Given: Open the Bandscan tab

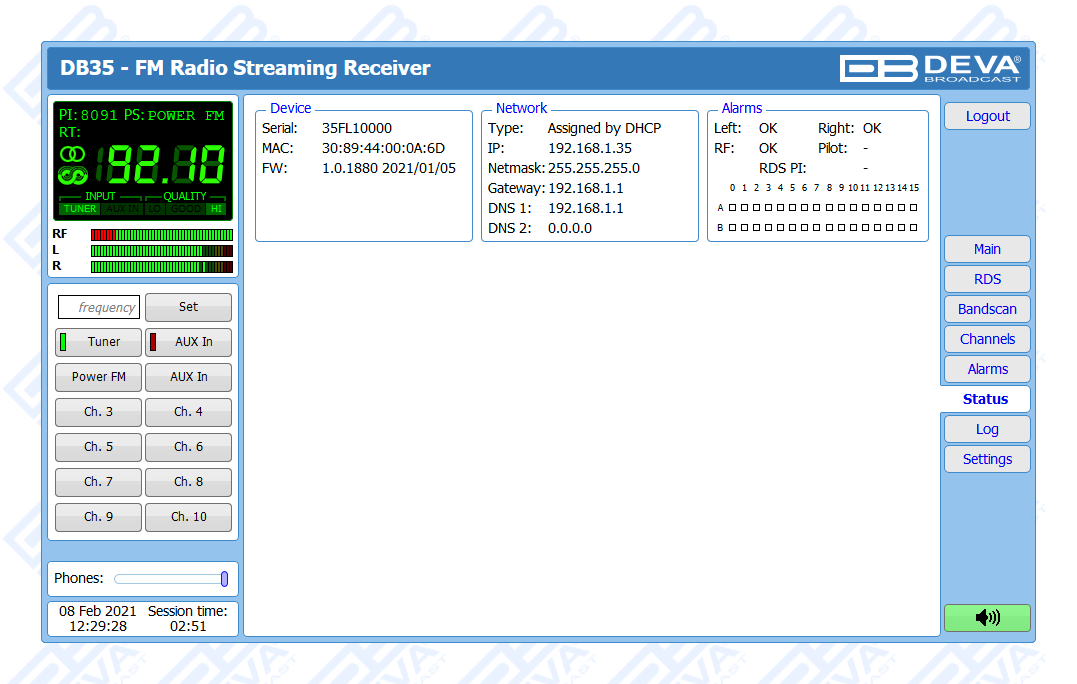Looking at the screenshot, I should coord(986,309).
